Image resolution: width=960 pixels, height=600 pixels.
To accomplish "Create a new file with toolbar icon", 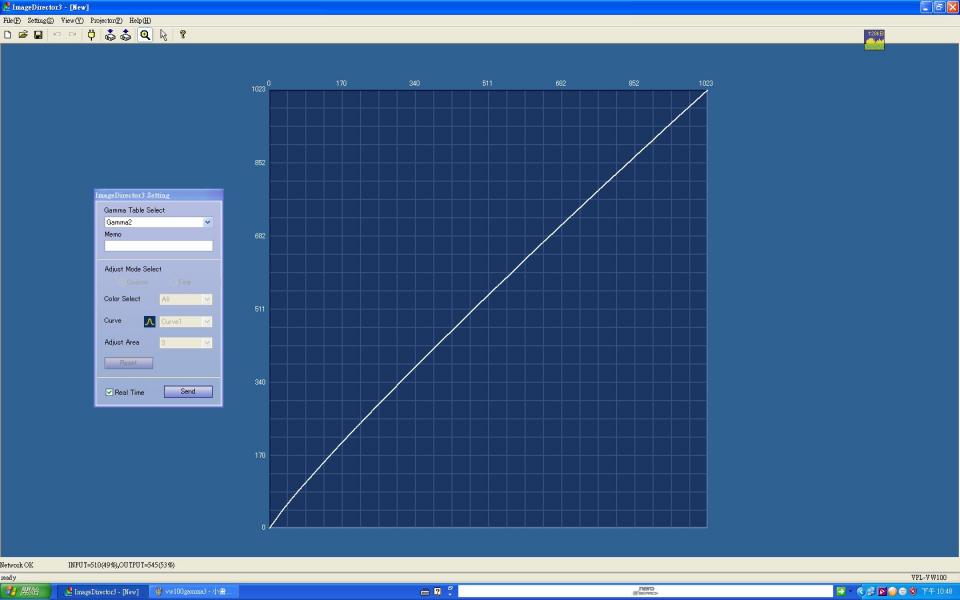I will (8, 35).
